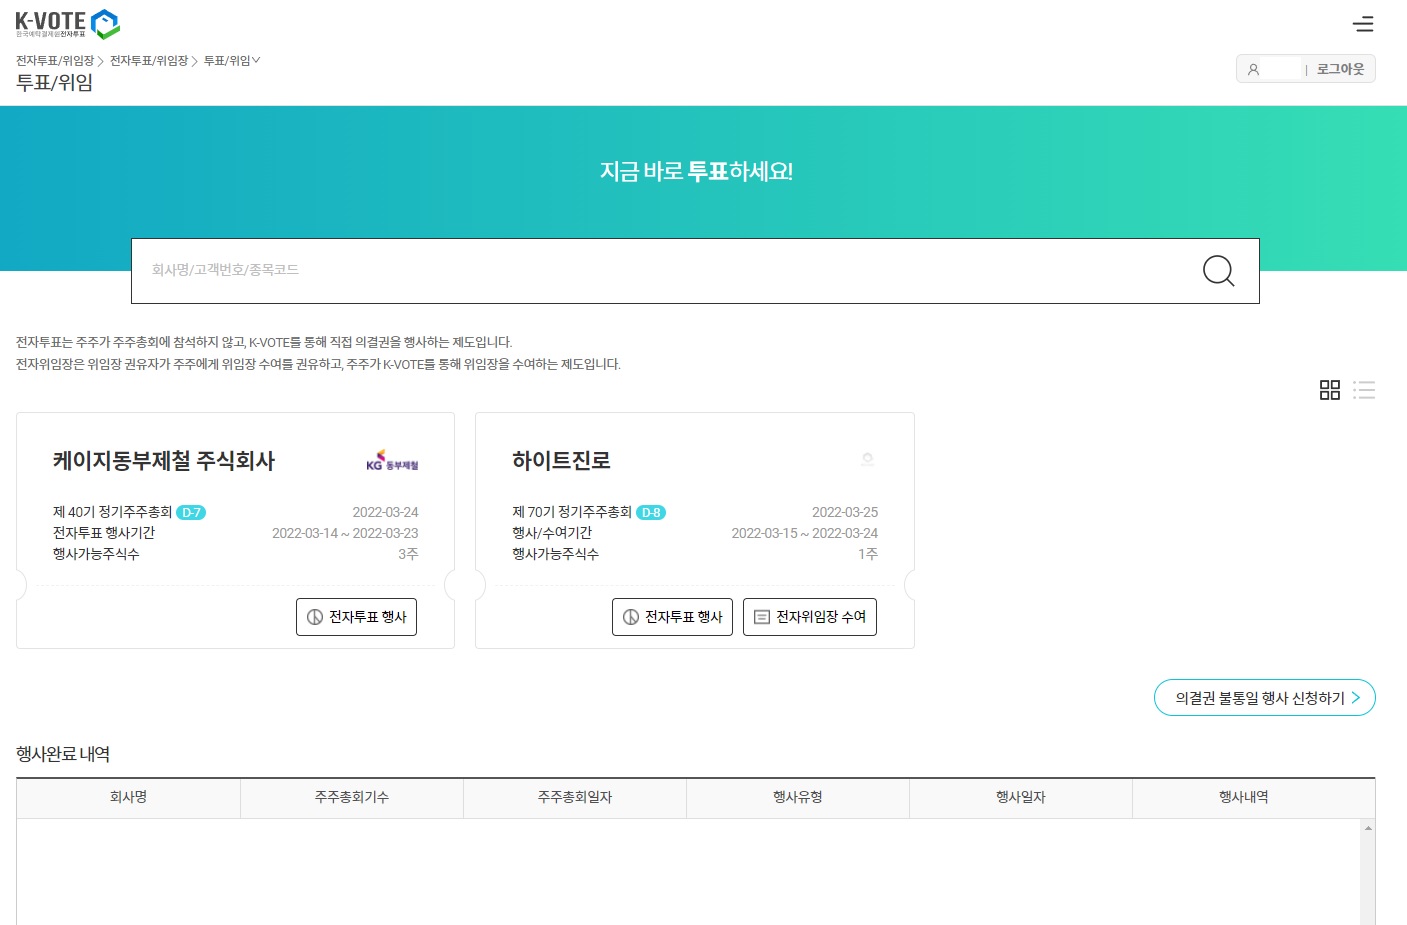Screen dimensions: 1407x925
Task: Click 로그아웃 to log out
Action: [x=1340, y=69]
